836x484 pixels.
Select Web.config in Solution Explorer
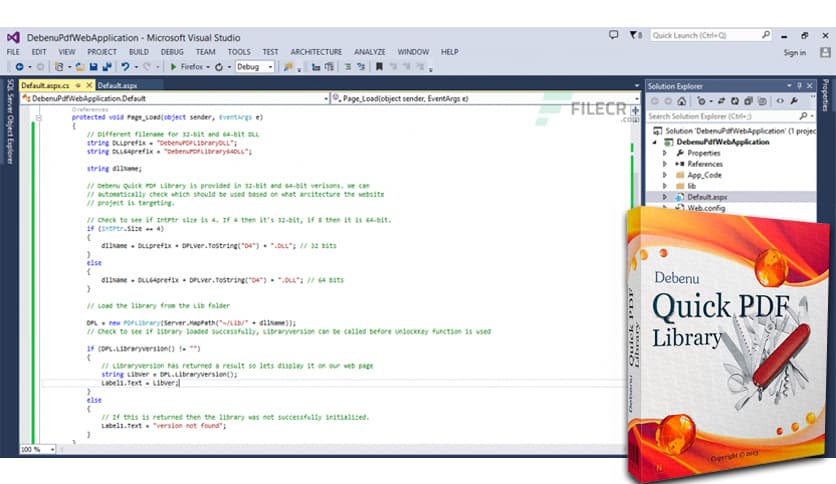[706, 208]
